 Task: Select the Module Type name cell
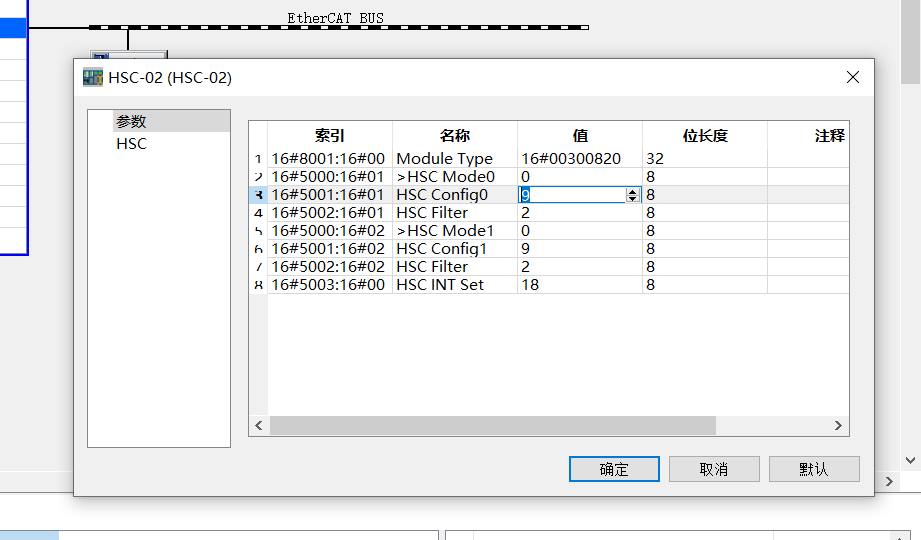[x=455, y=159]
